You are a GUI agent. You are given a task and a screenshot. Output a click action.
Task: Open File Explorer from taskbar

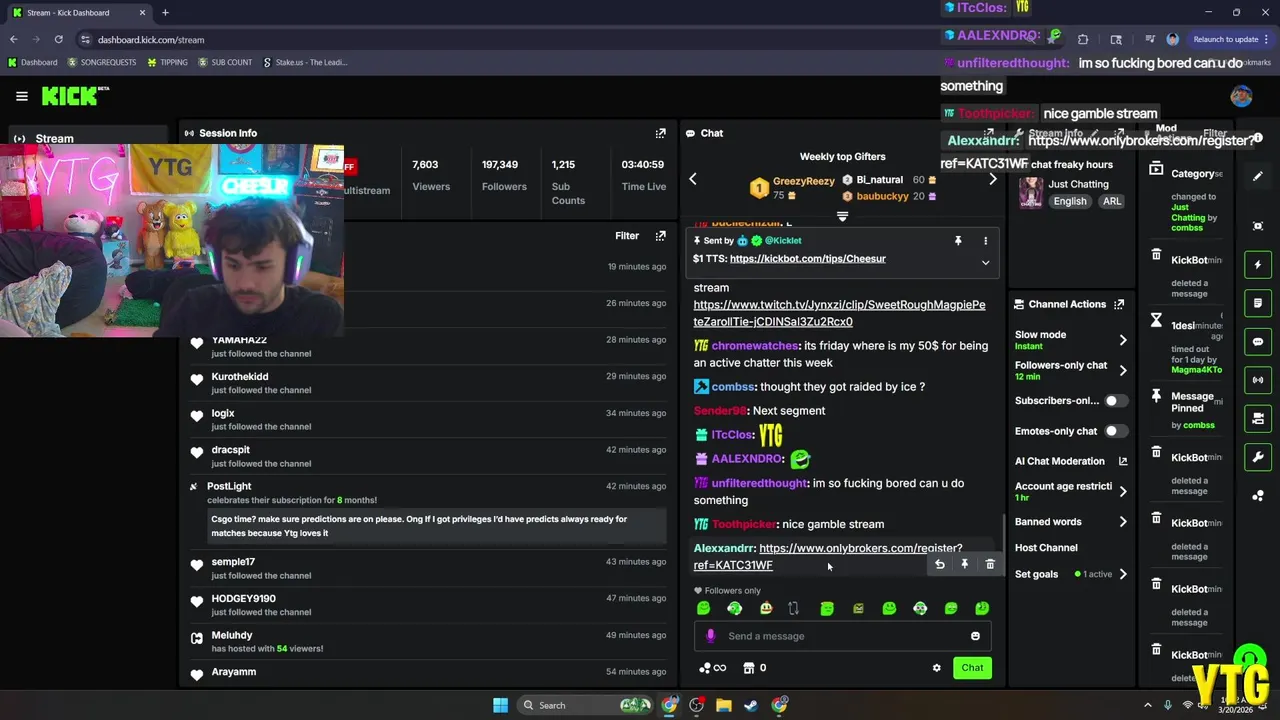(724, 705)
